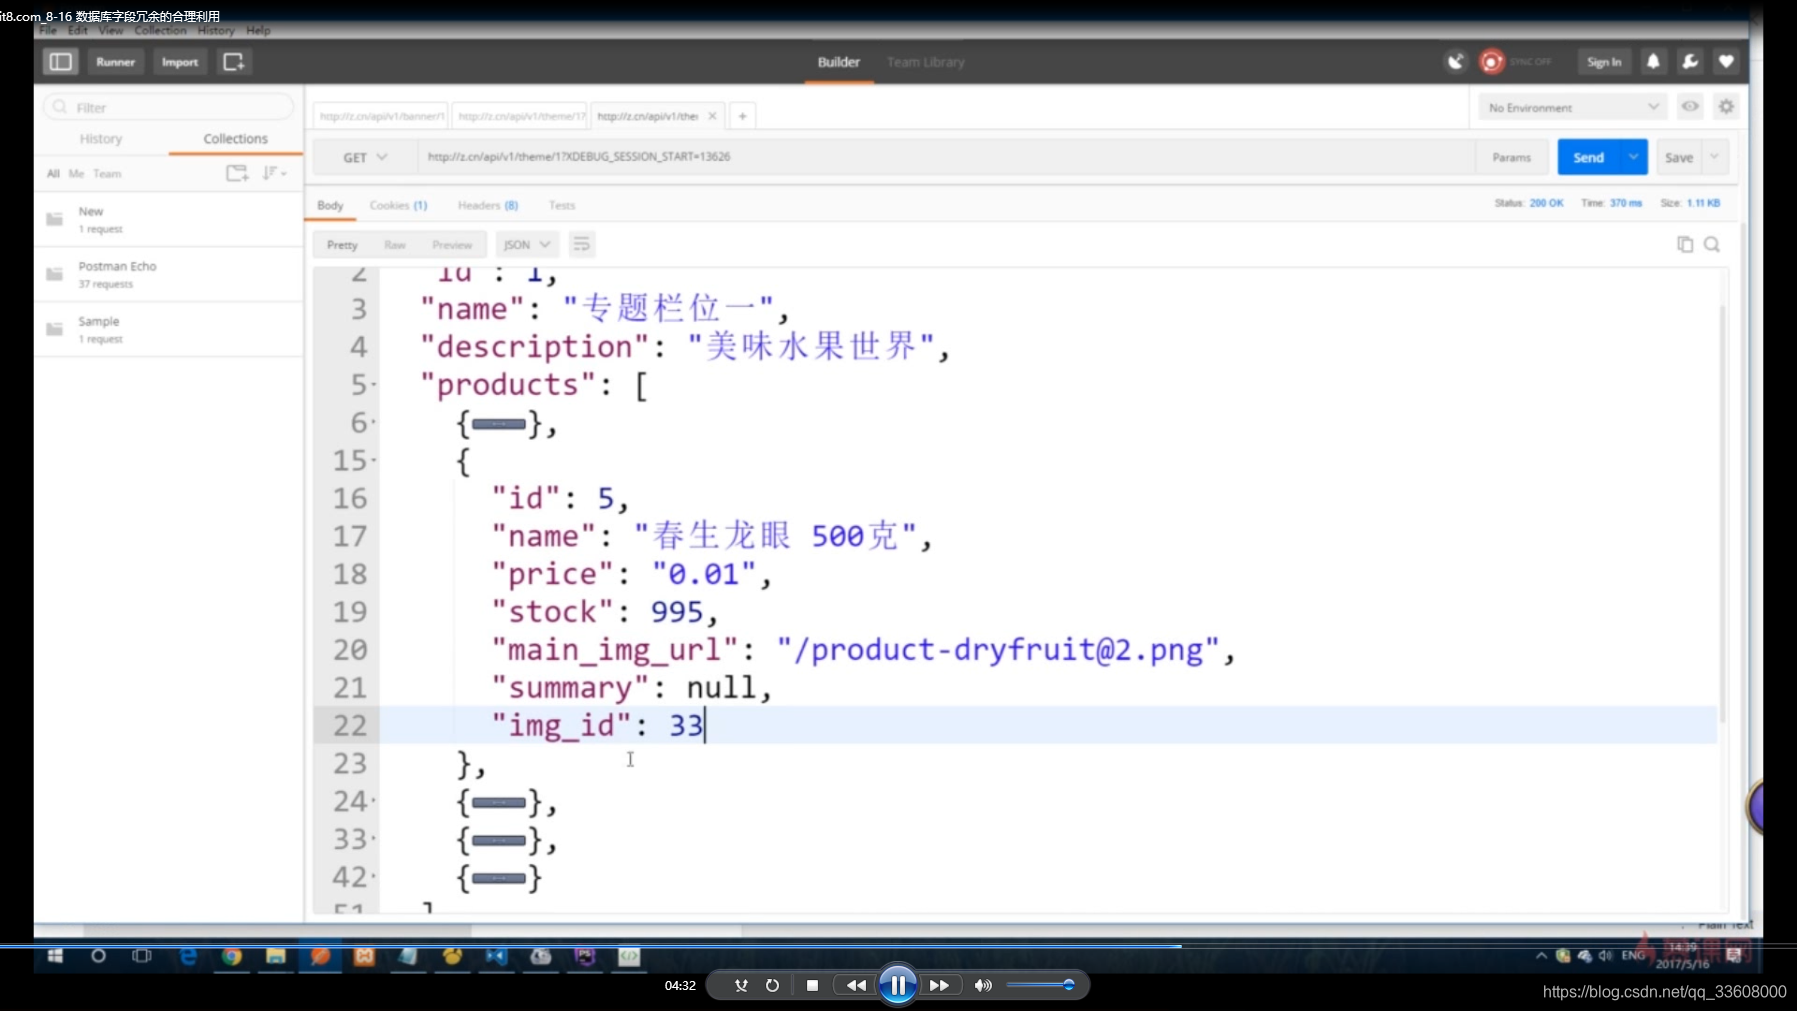This screenshot has width=1797, height=1011.
Task: Select the banner/1 request tab
Action: coord(381,116)
